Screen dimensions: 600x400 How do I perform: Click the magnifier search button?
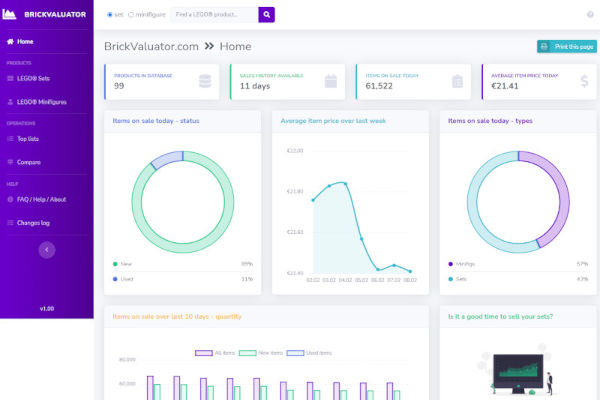pos(266,15)
